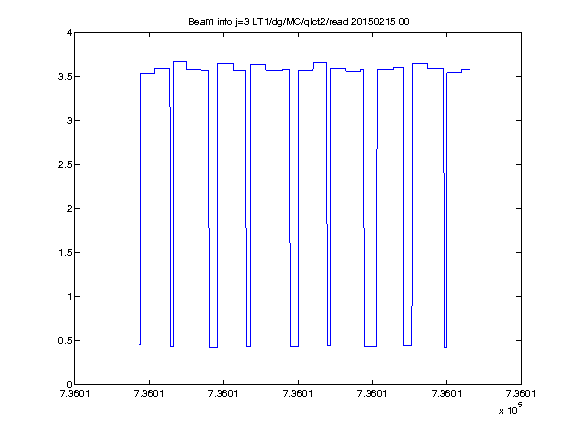
Task: Click the y-axis label 2
Action: (x=69, y=209)
